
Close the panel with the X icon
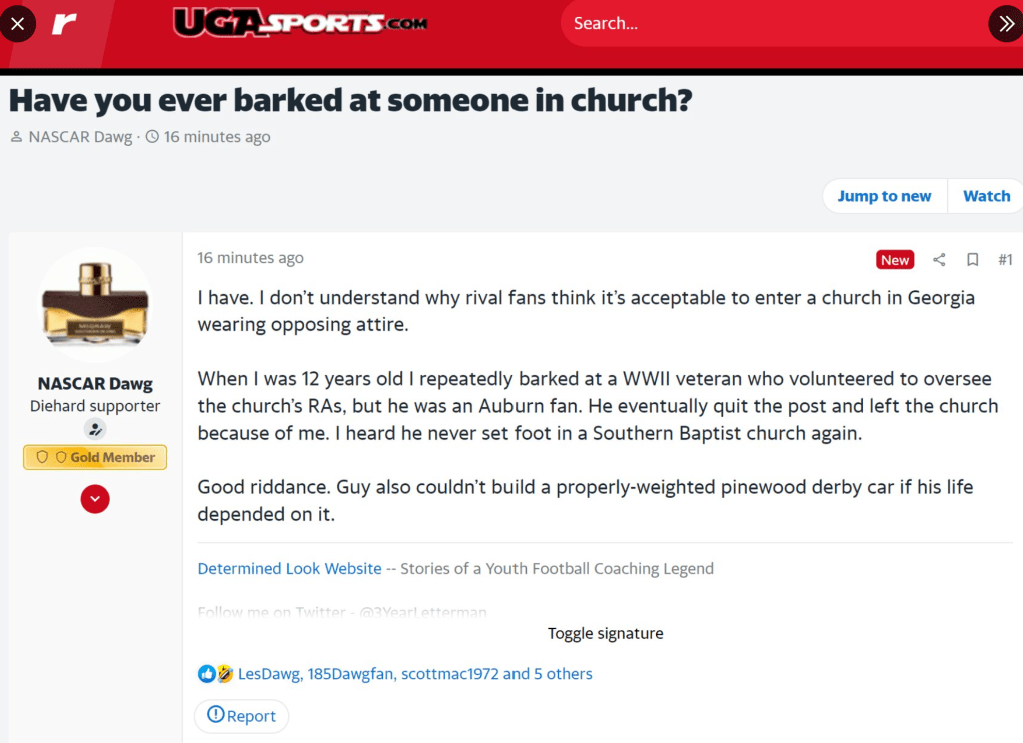coord(17,23)
